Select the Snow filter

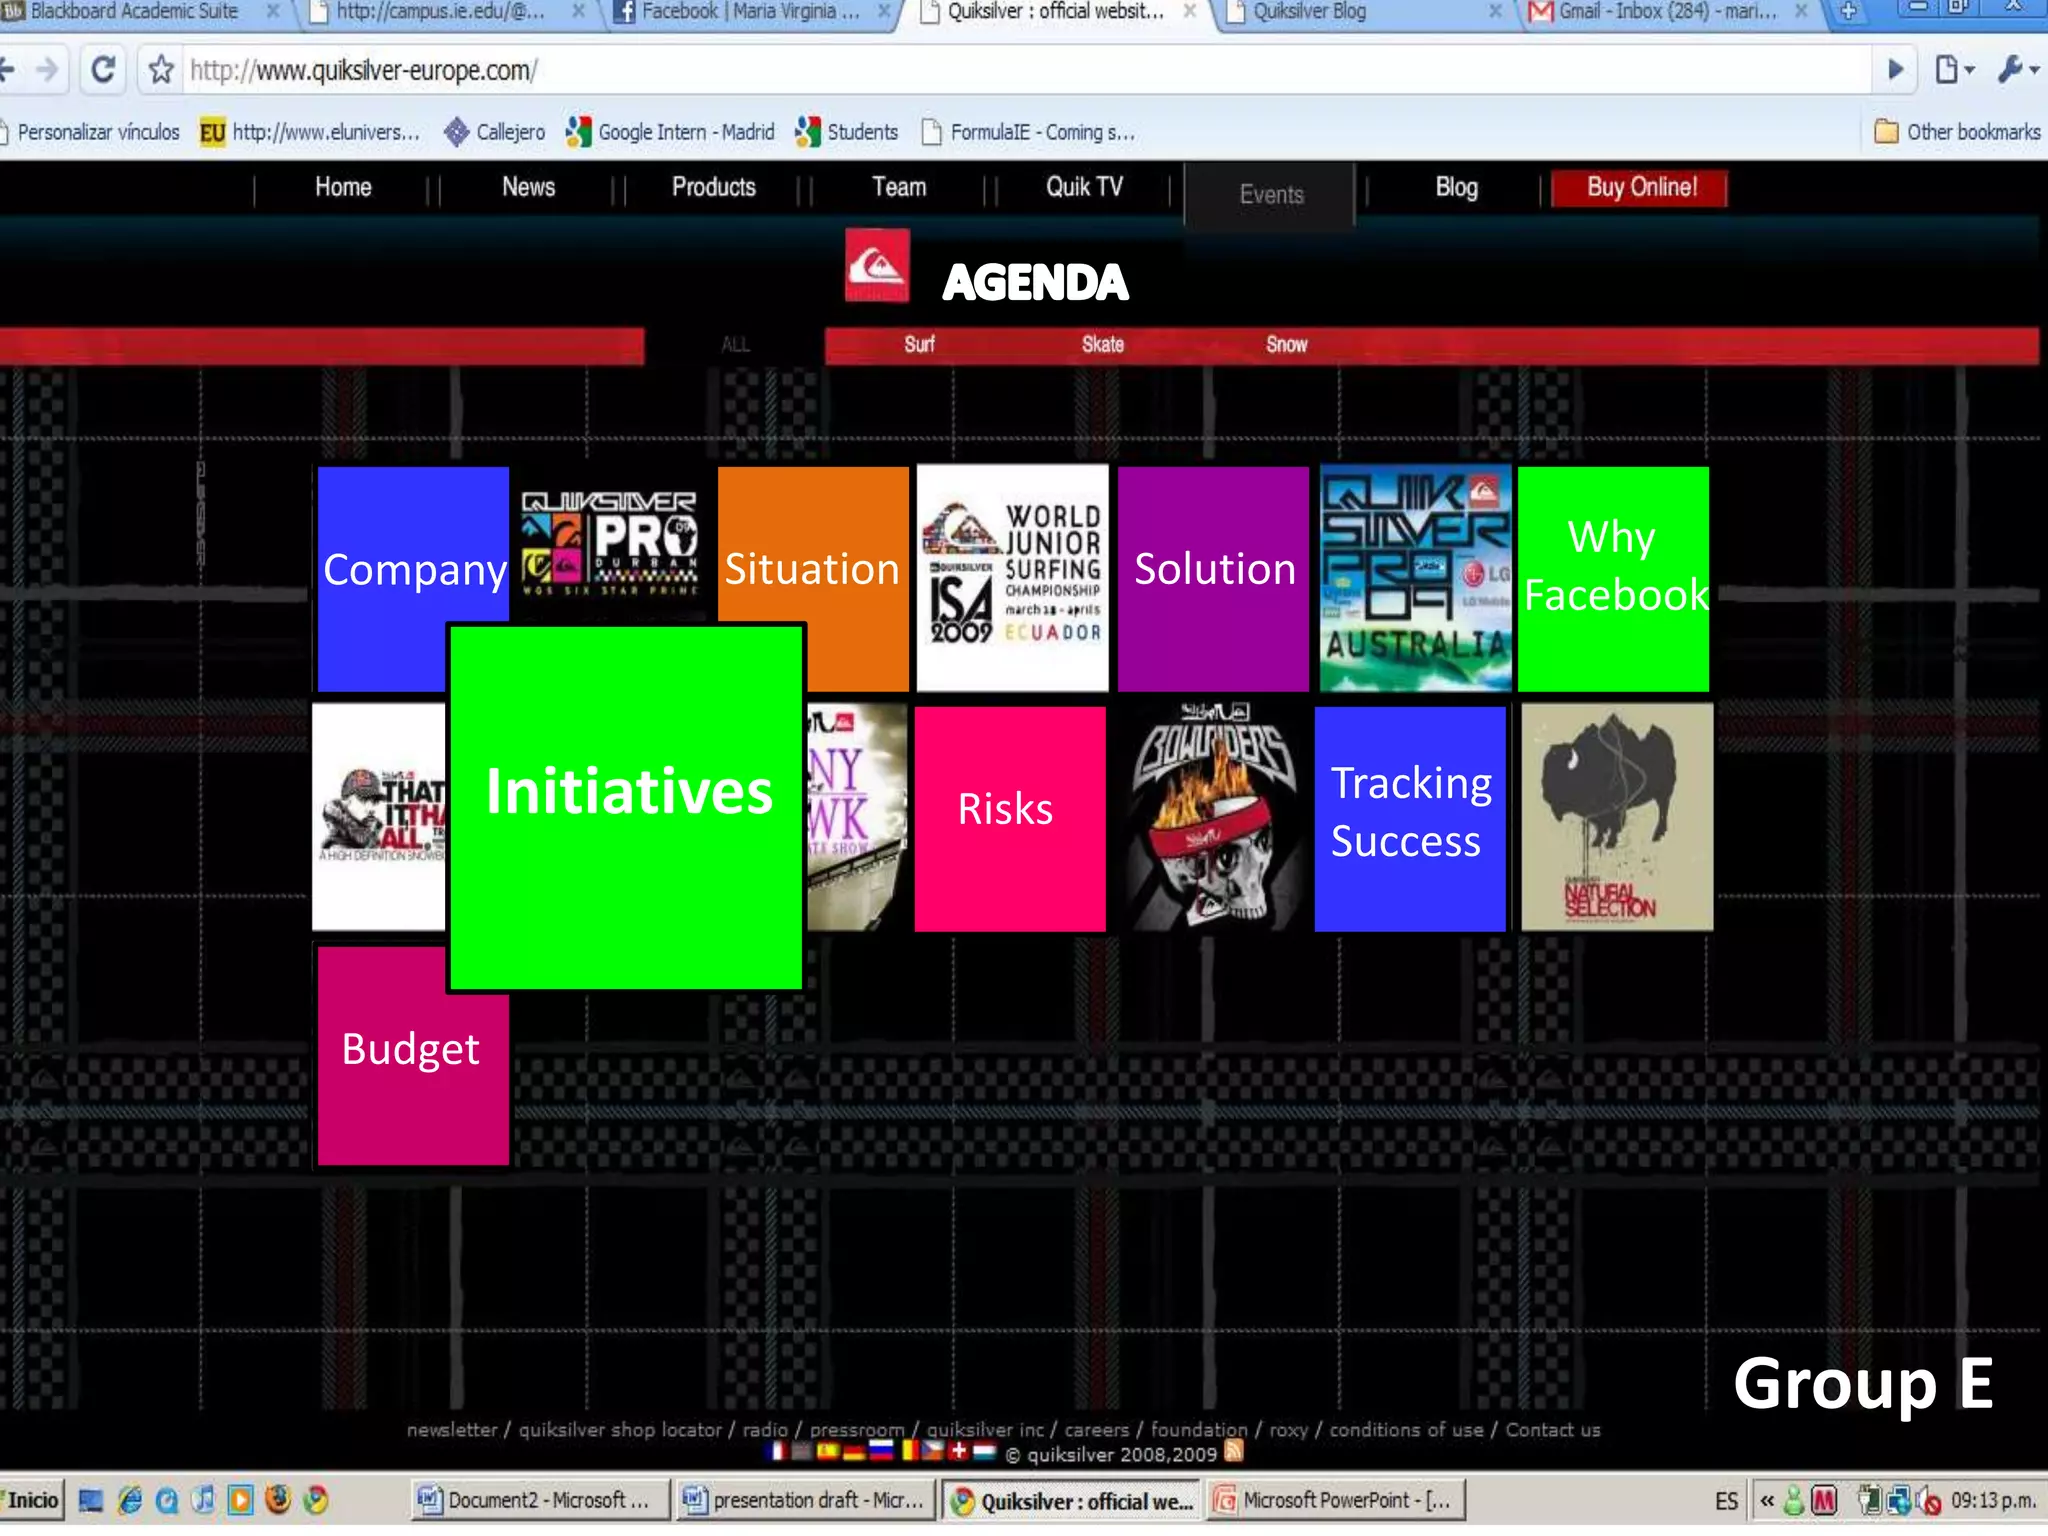(1286, 345)
